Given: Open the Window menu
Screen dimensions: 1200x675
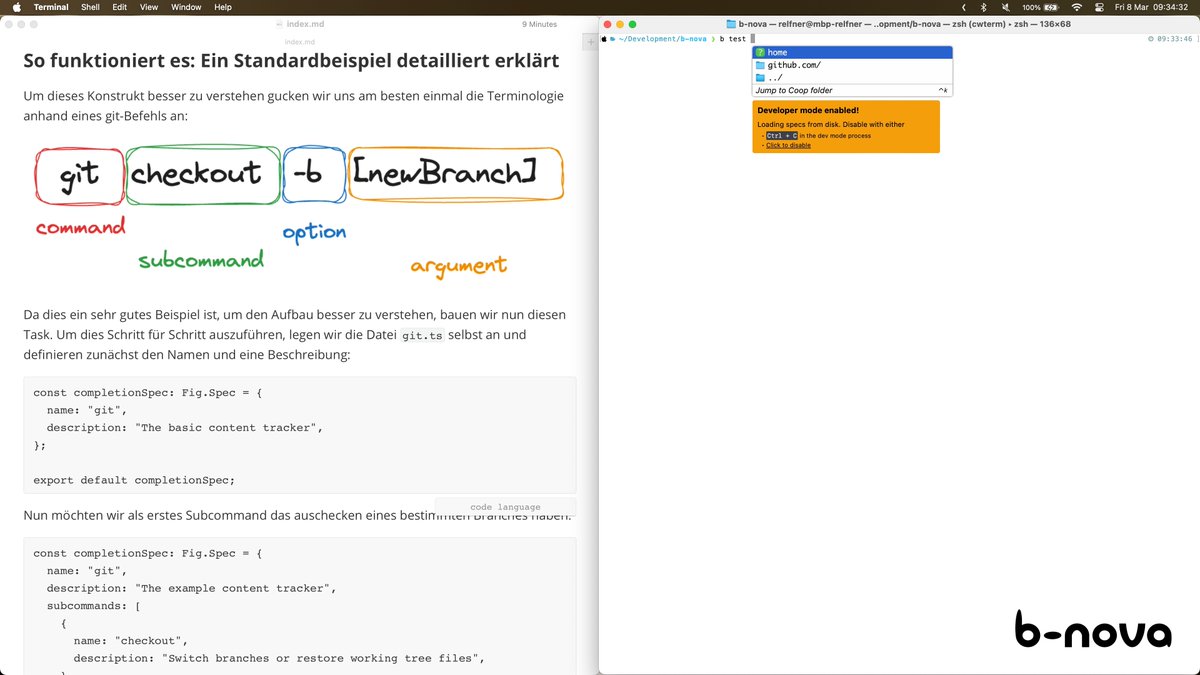Looking at the screenshot, I should tap(186, 7).
